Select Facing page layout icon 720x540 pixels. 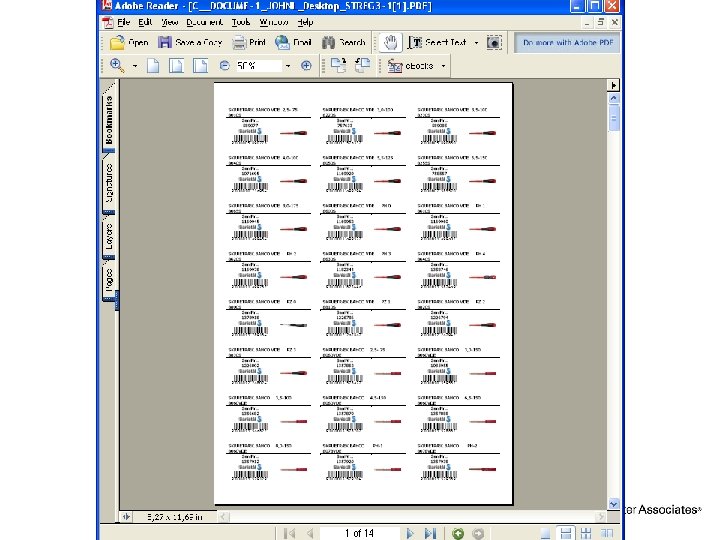[607, 533]
